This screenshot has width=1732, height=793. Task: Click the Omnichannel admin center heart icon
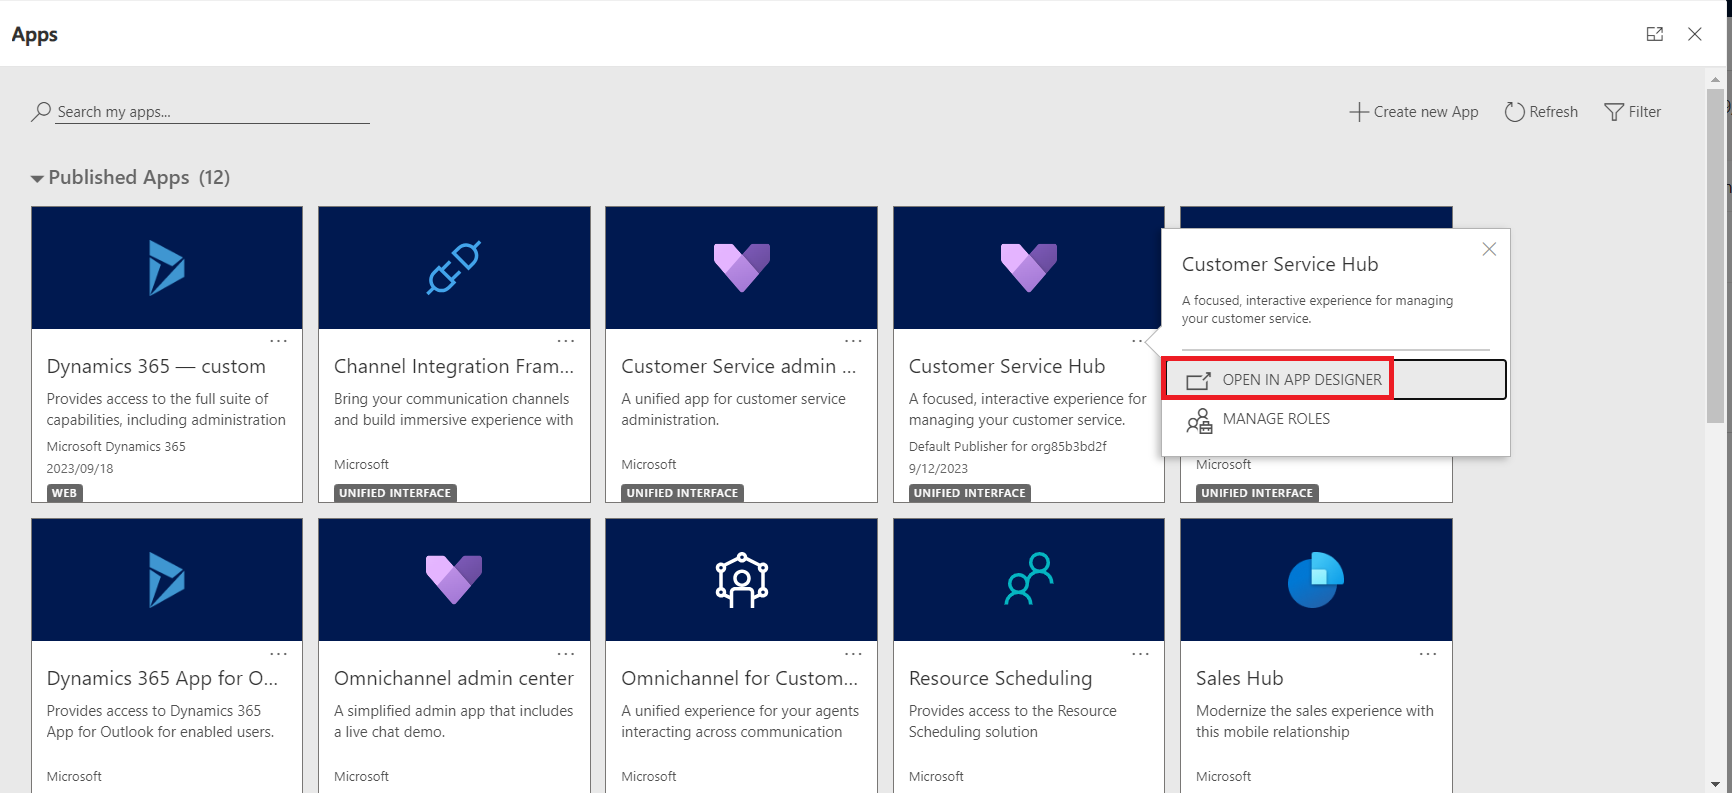454,580
